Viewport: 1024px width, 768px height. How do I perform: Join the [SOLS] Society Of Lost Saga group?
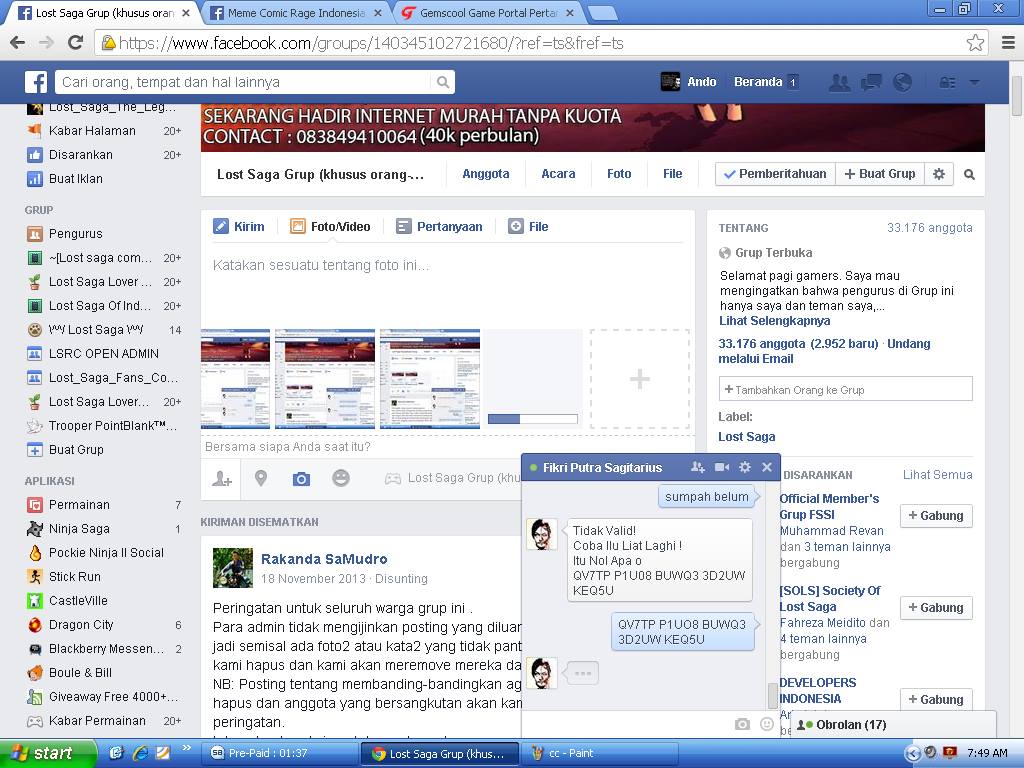936,608
